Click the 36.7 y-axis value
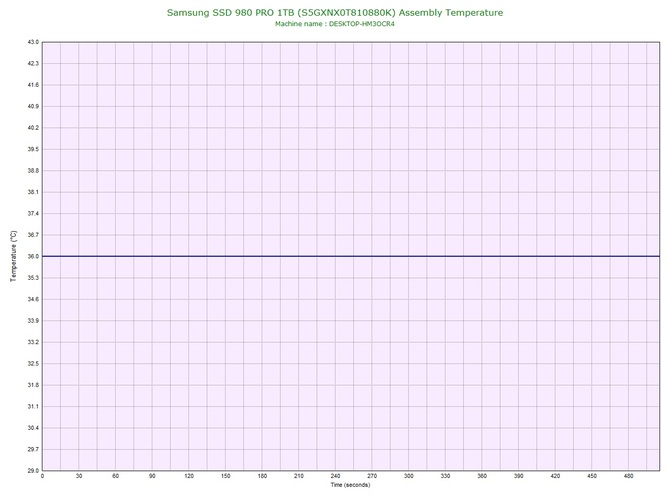Screen dimensions: 670x502 tap(33, 235)
